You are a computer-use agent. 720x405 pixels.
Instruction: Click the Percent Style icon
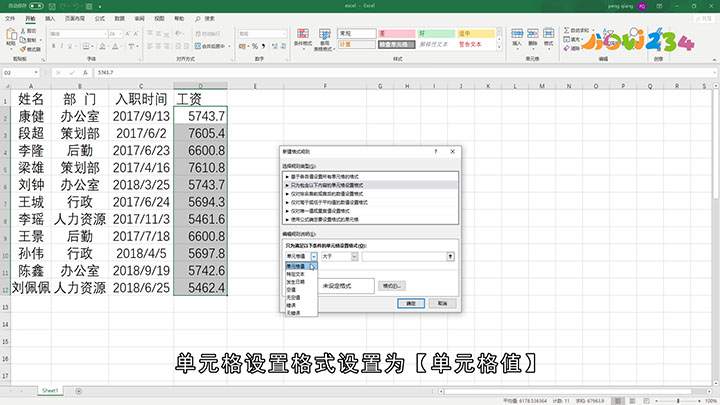coord(255,46)
